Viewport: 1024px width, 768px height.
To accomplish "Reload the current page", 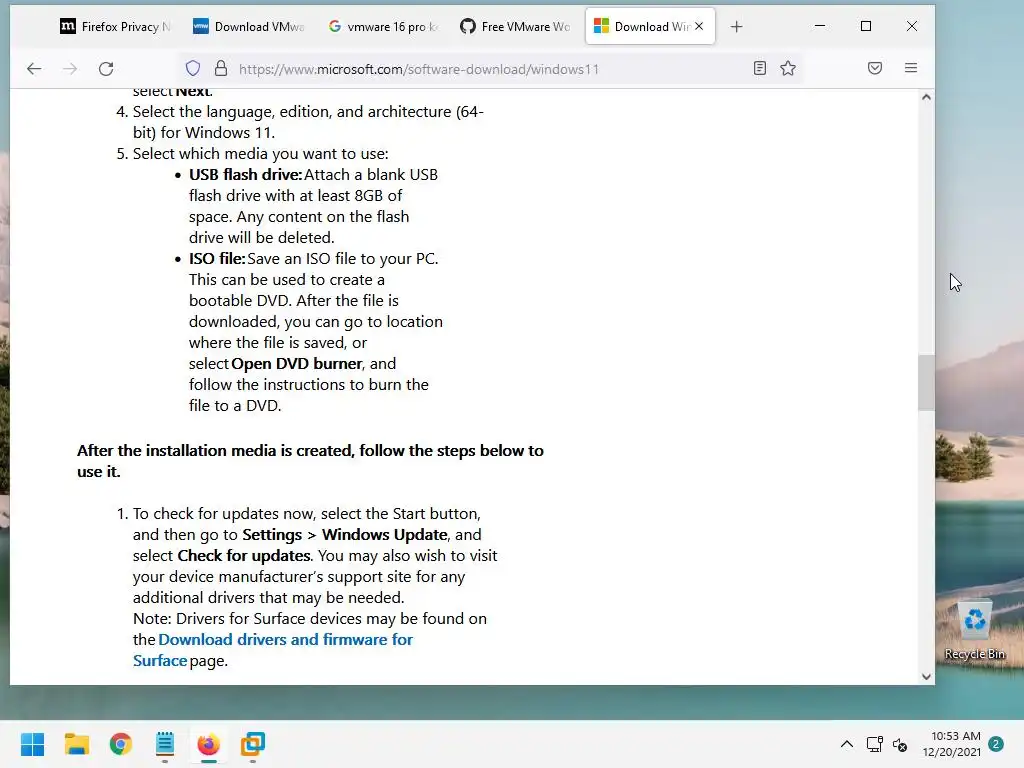I will [x=106, y=69].
